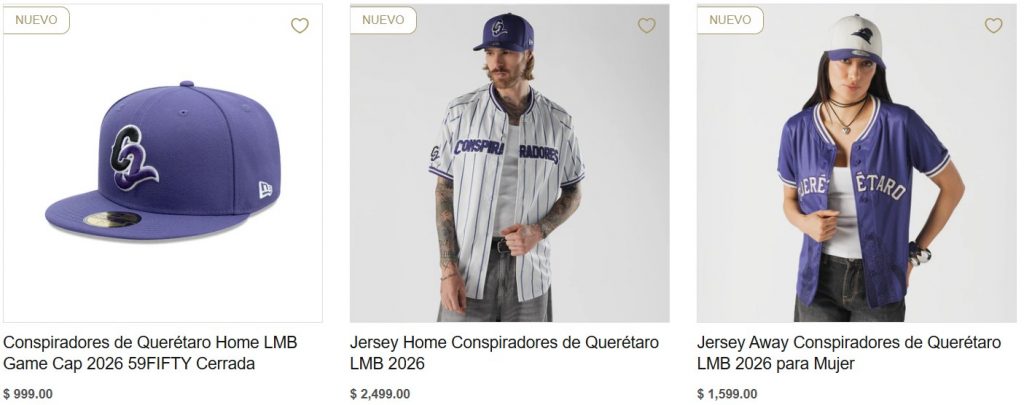The image size is (1024, 405).
Task: Open Conspiradores de Querétaro Home LMB Game Cap link
Action: click(150, 353)
